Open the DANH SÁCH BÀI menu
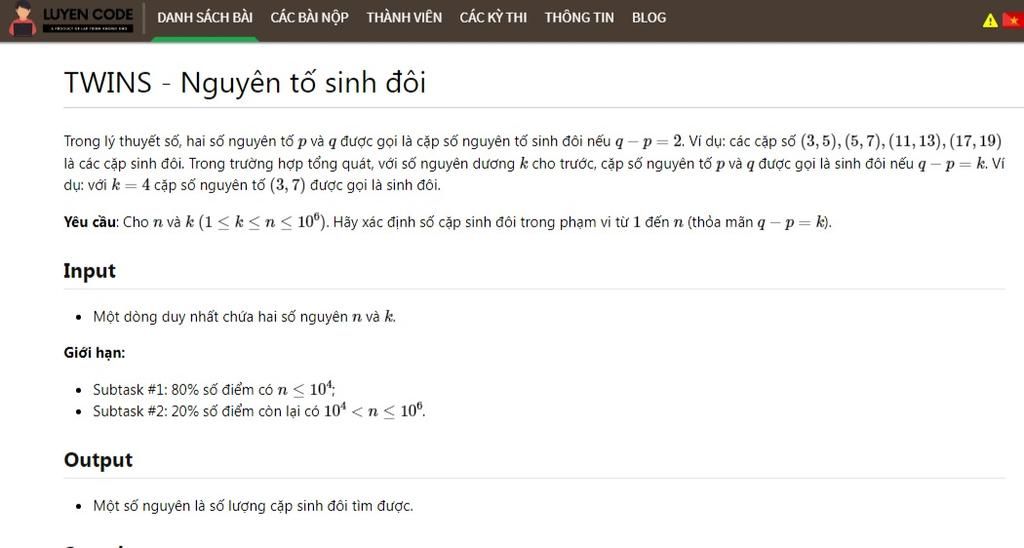This screenshot has width=1024, height=548. 205,18
